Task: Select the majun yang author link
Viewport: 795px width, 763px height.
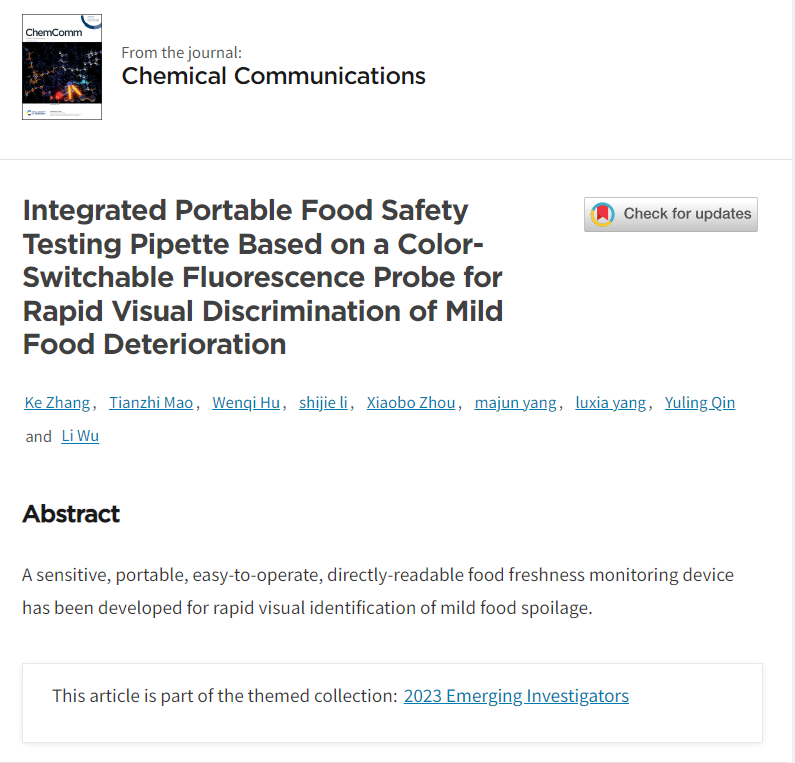Action: (x=515, y=403)
